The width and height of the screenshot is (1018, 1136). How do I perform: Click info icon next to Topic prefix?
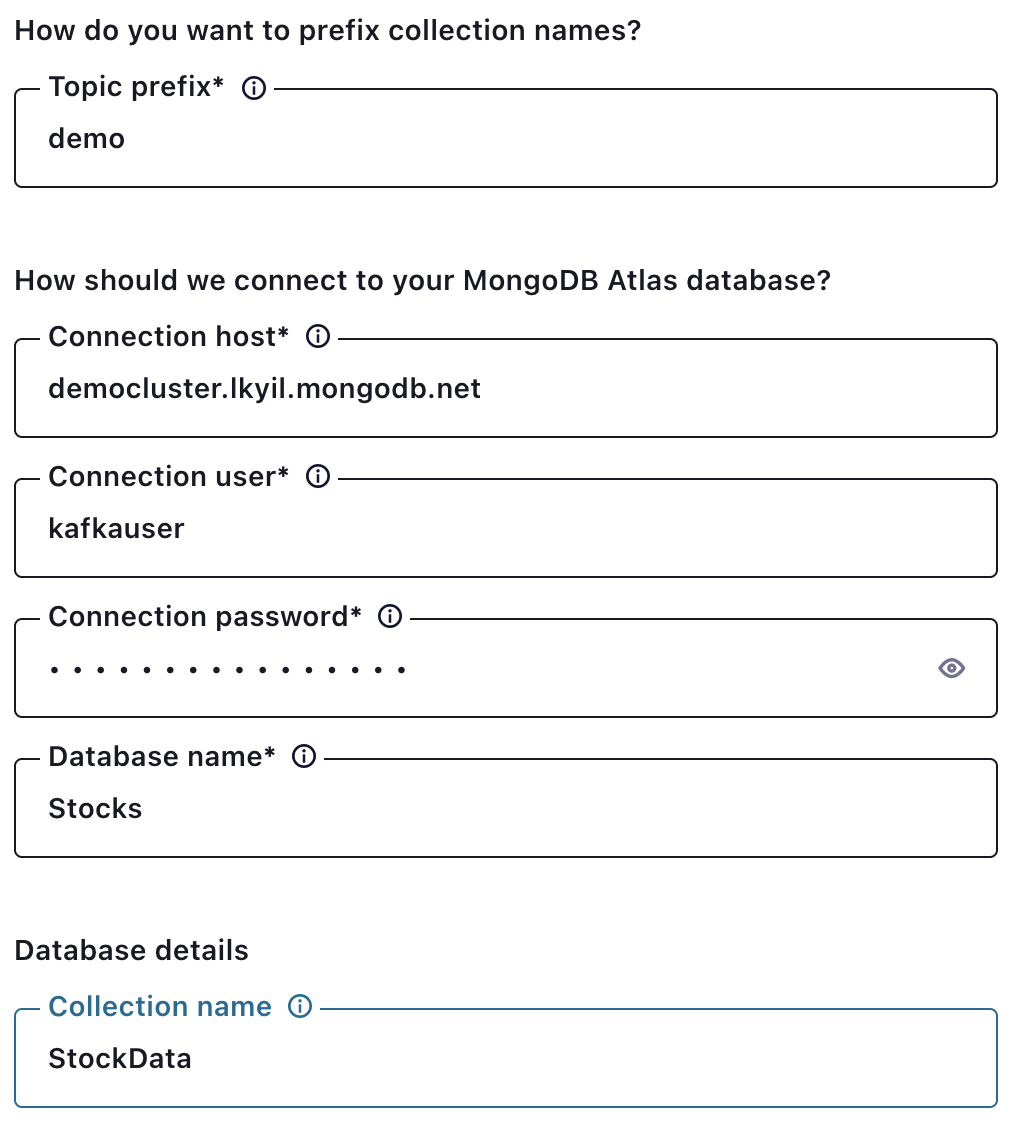coord(254,88)
